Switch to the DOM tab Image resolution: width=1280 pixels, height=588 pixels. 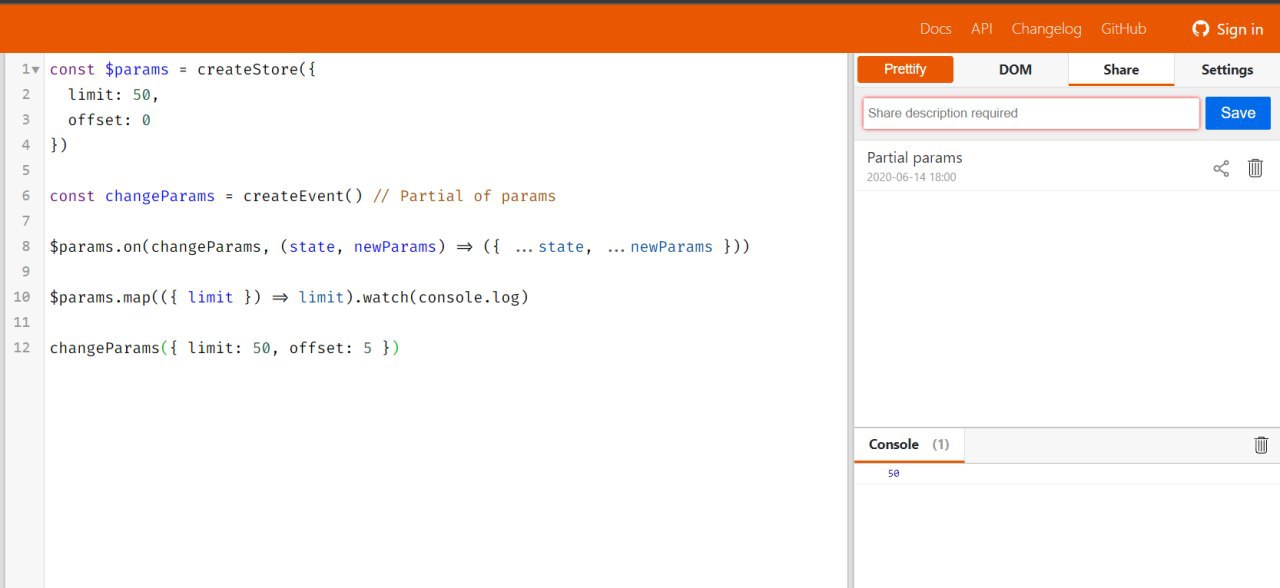pyautogui.click(x=1015, y=69)
